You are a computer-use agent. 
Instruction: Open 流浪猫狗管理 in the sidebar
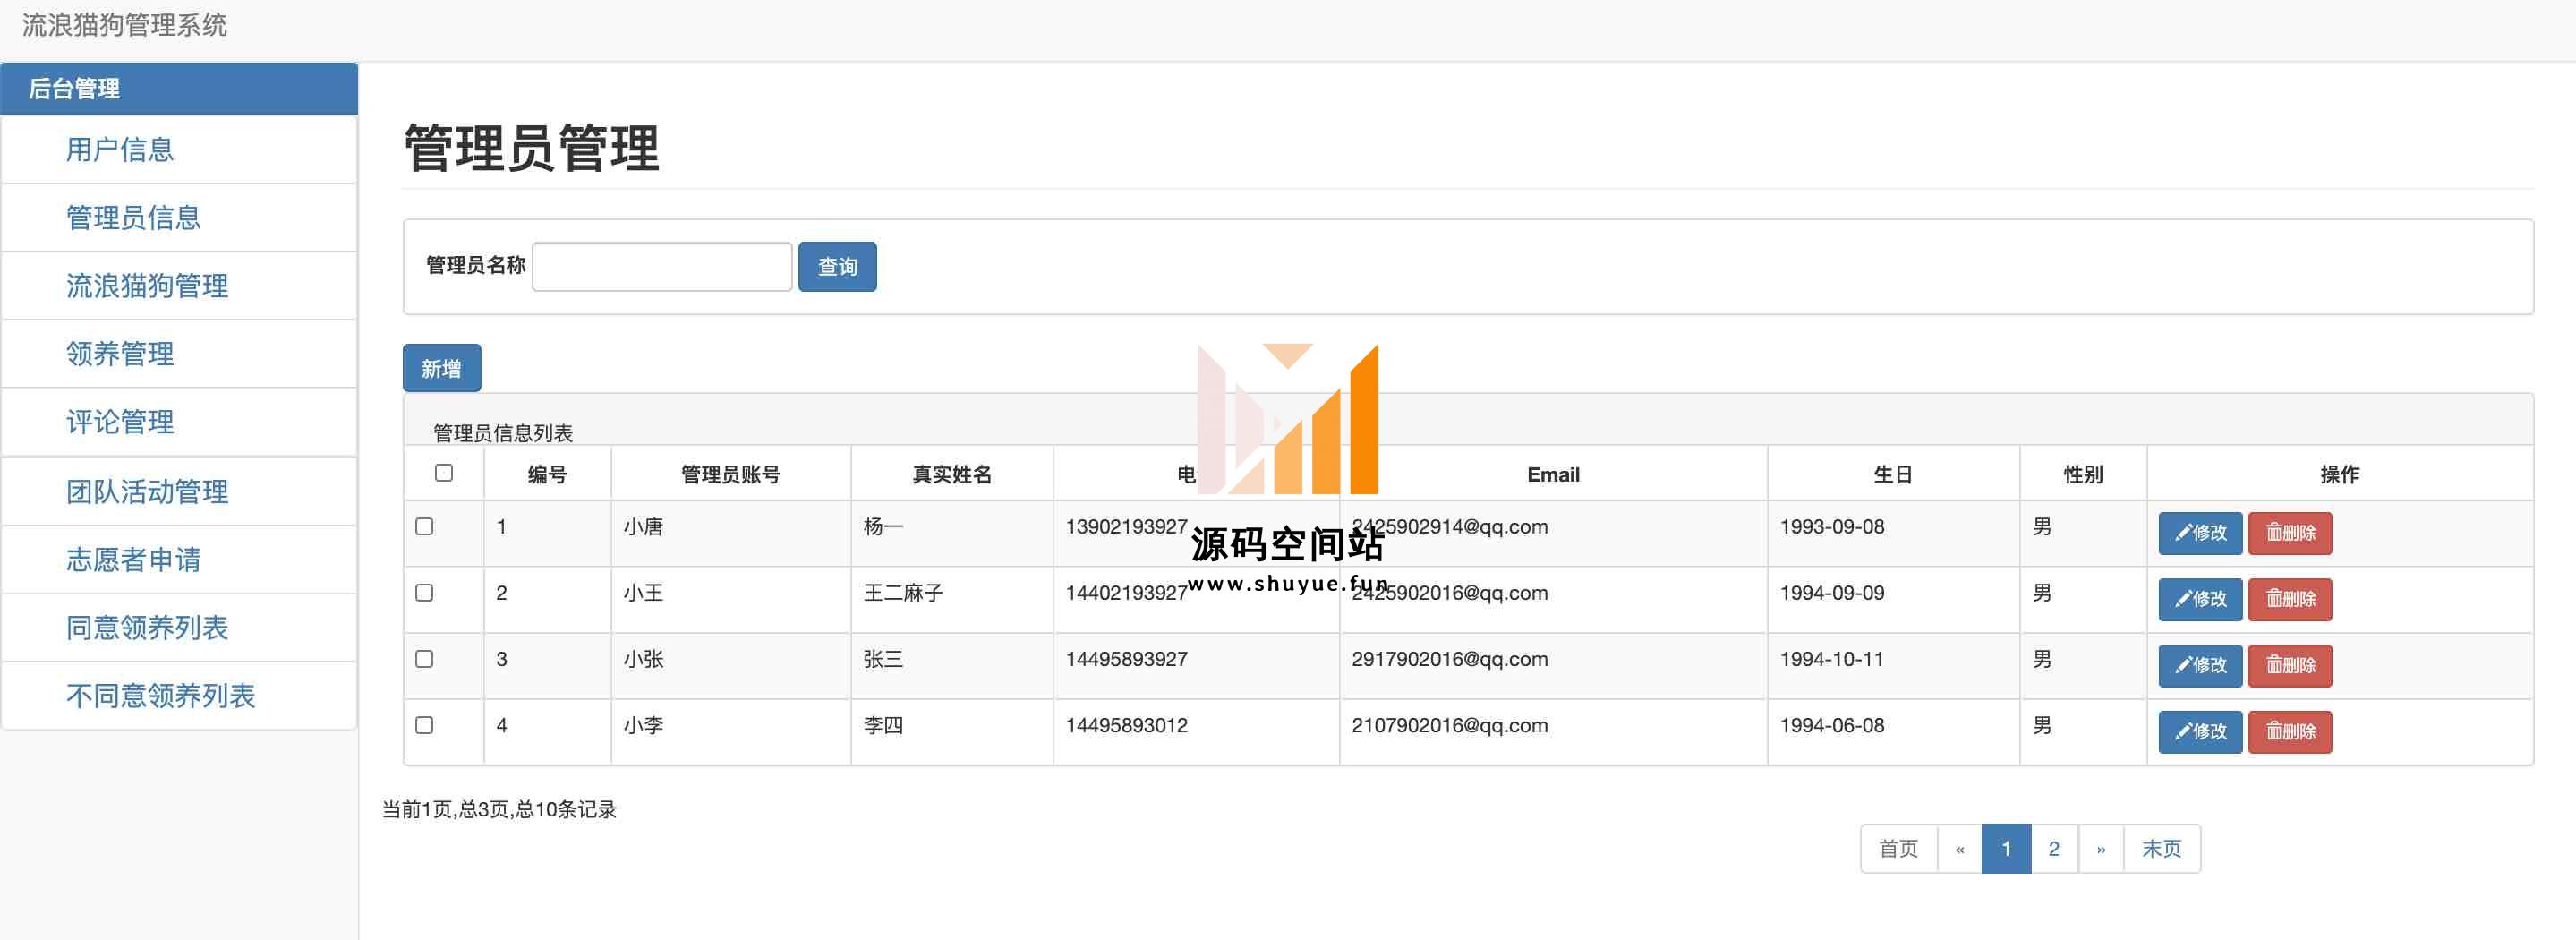[x=147, y=286]
